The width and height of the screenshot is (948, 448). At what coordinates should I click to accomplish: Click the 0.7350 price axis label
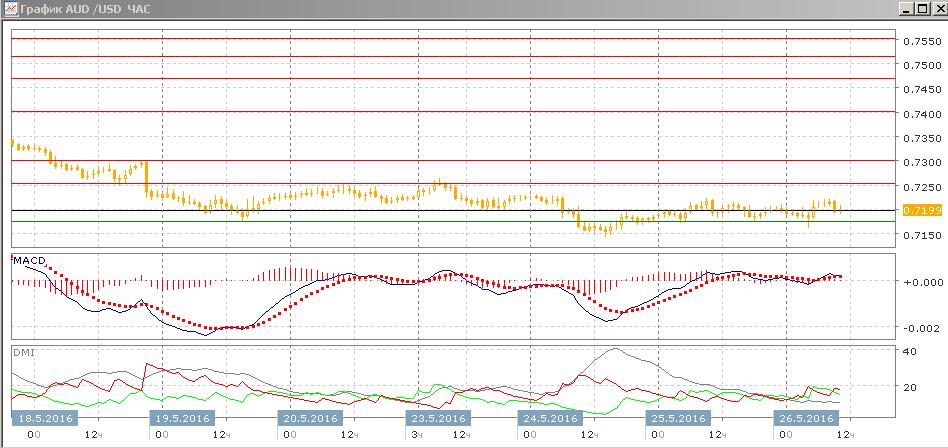click(922, 138)
